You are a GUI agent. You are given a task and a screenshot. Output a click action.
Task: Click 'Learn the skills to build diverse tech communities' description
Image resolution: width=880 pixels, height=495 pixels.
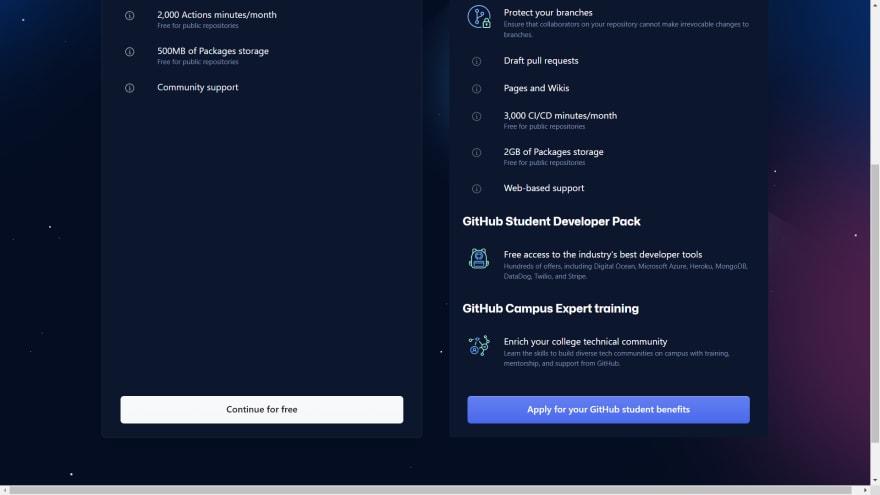(x=616, y=358)
